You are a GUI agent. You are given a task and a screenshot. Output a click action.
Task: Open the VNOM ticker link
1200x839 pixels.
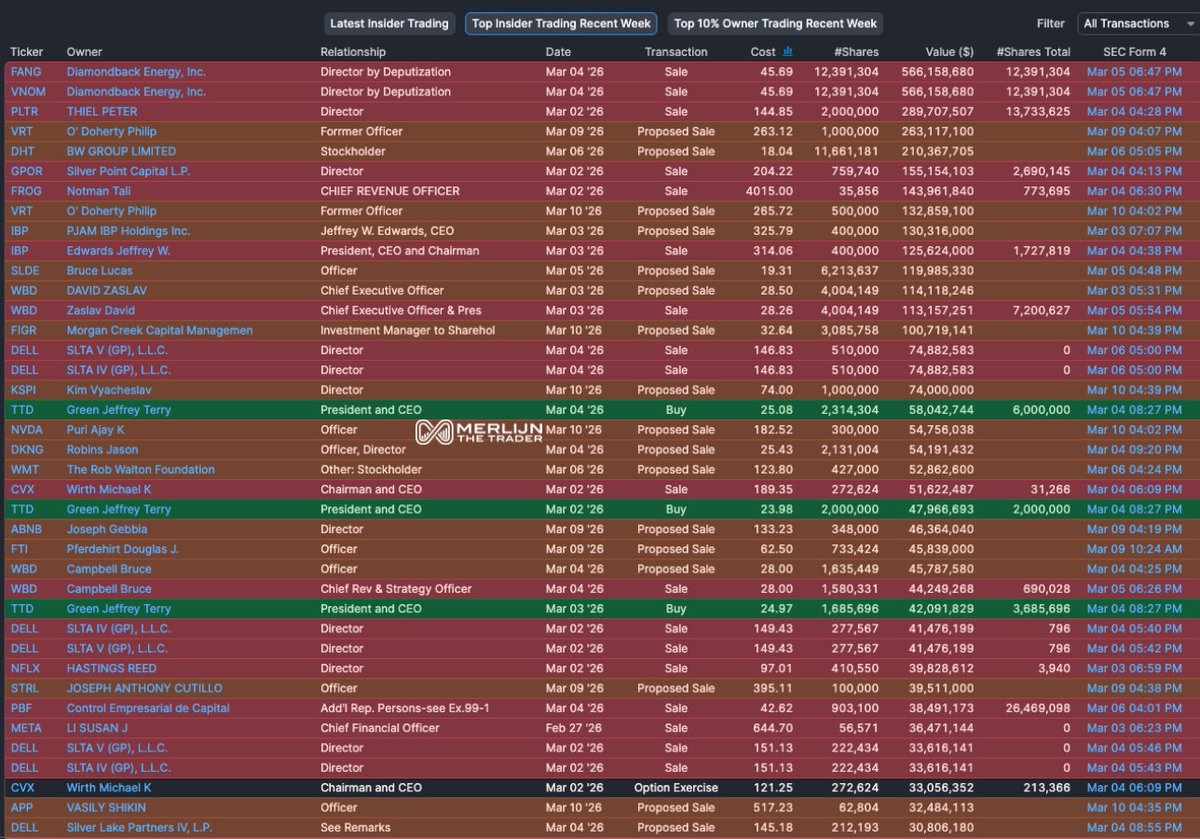point(27,92)
